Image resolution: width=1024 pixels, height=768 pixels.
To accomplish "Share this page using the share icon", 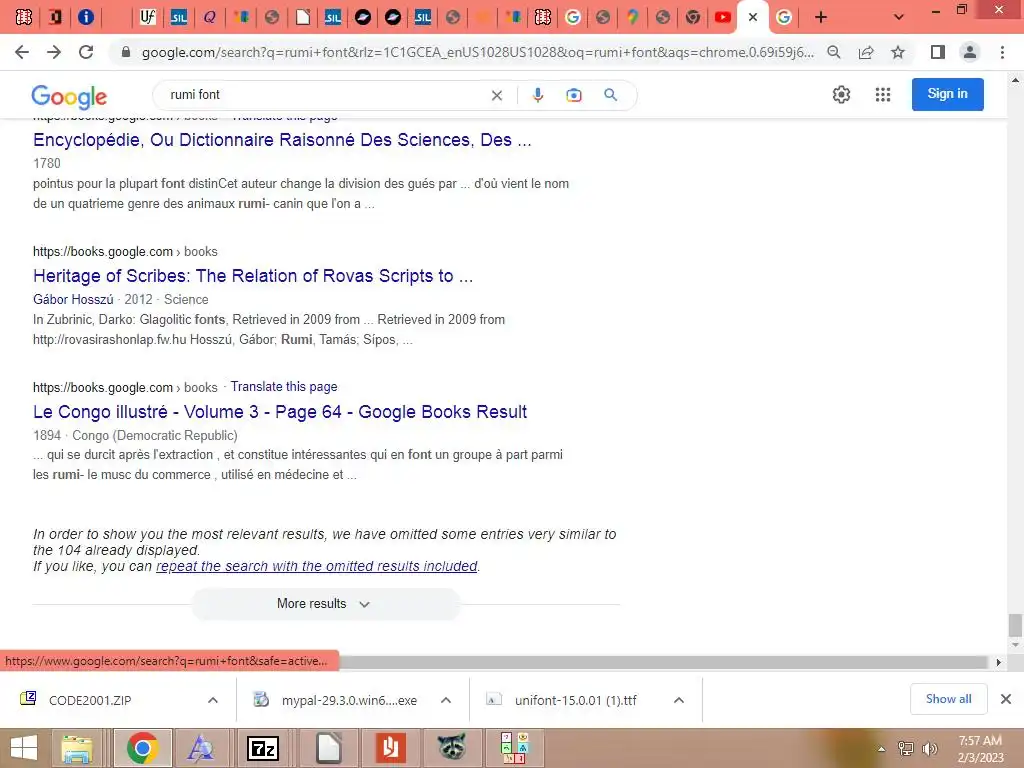I will 866,52.
